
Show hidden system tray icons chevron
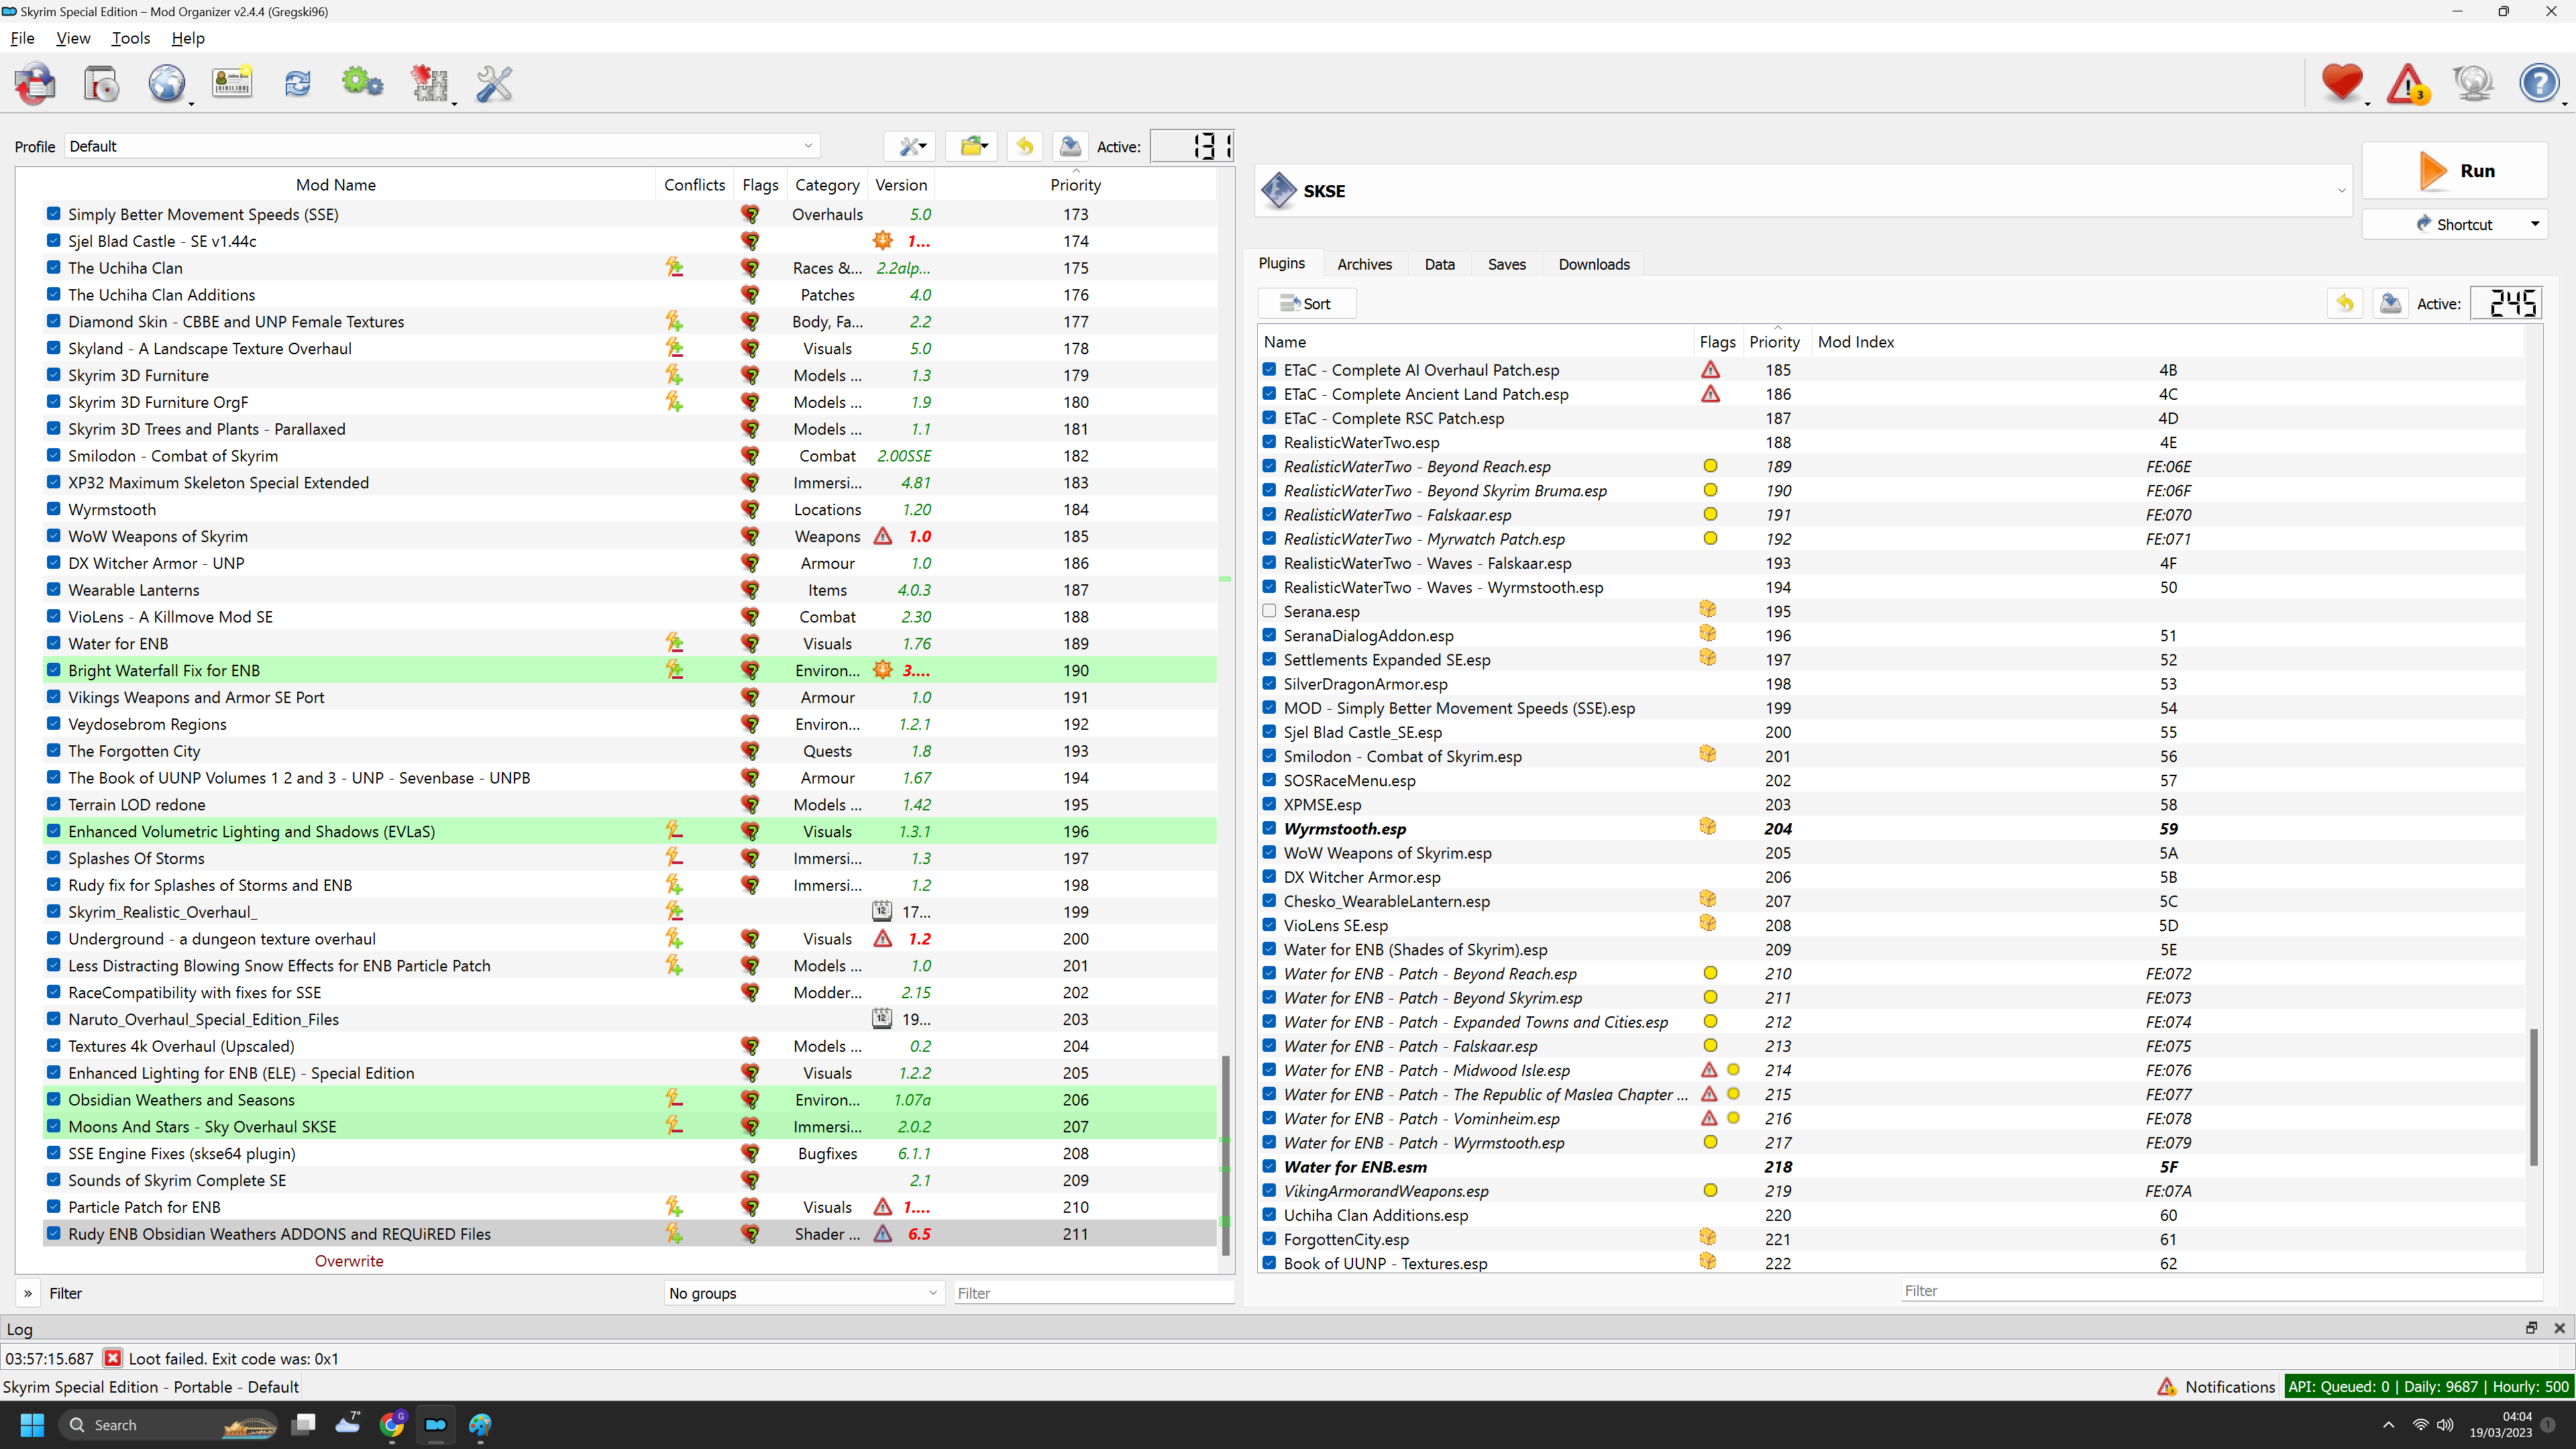[x=2388, y=1424]
